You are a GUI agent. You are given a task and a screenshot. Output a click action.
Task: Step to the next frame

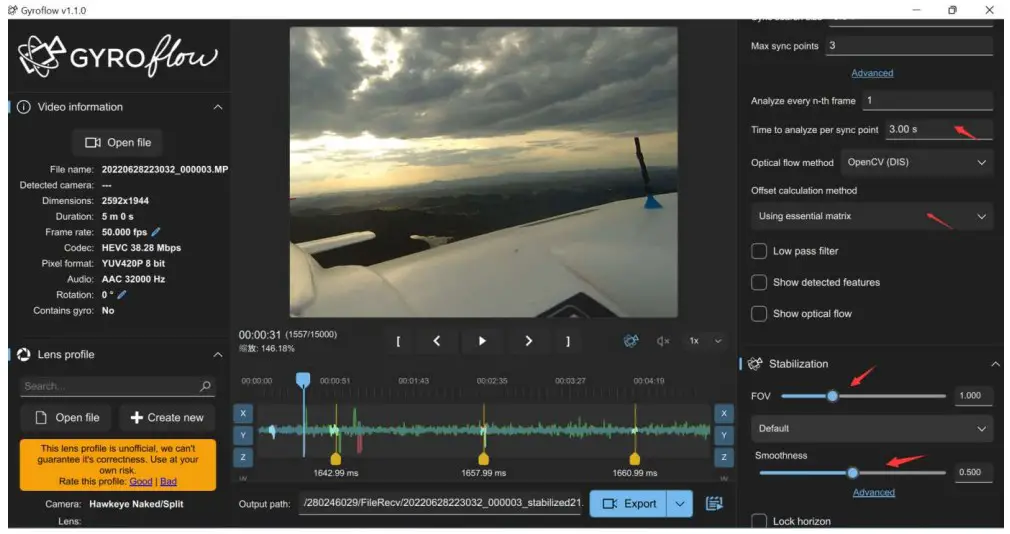pyautogui.click(x=528, y=341)
